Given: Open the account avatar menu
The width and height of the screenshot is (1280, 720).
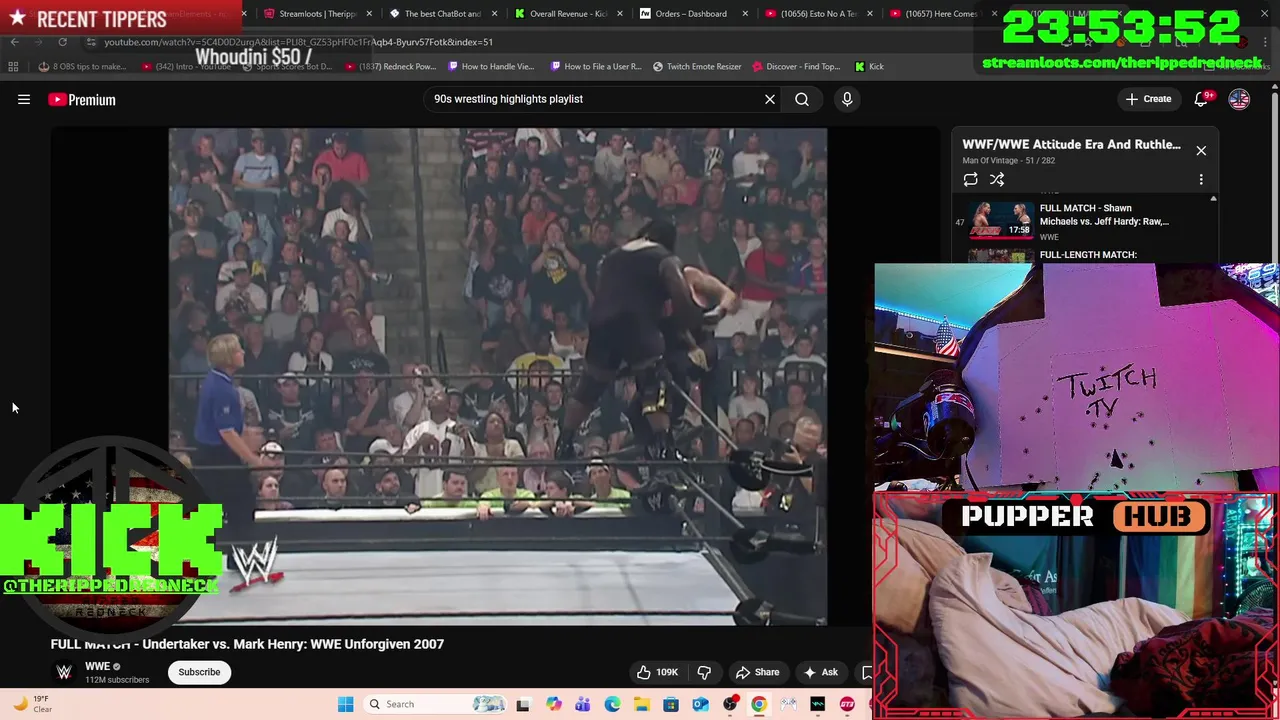Looking at the screenshot, I should point(1239,99).
